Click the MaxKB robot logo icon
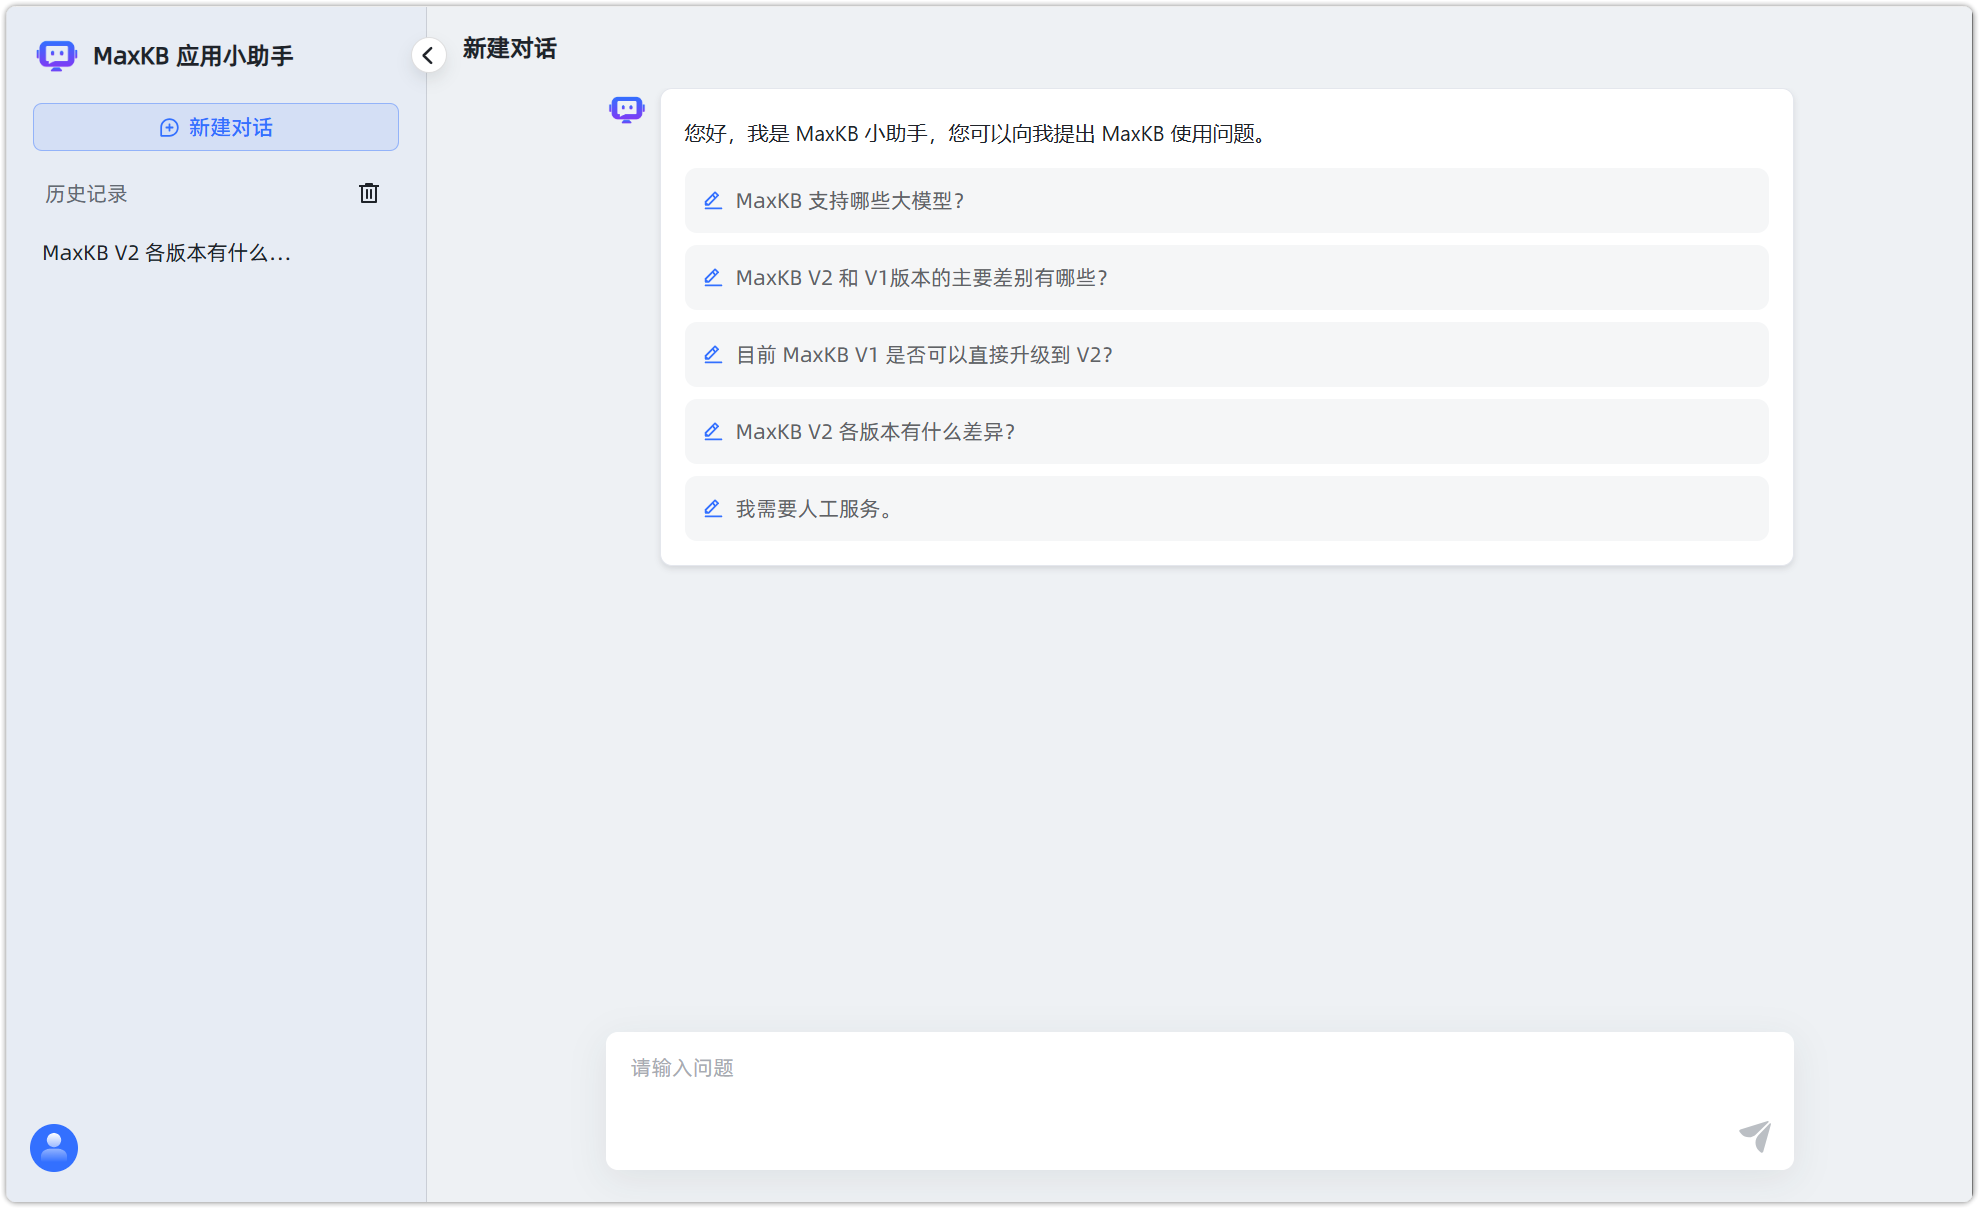Image resolution: width=1979 pixels, height=1208 pixels. tap(57, 55)
